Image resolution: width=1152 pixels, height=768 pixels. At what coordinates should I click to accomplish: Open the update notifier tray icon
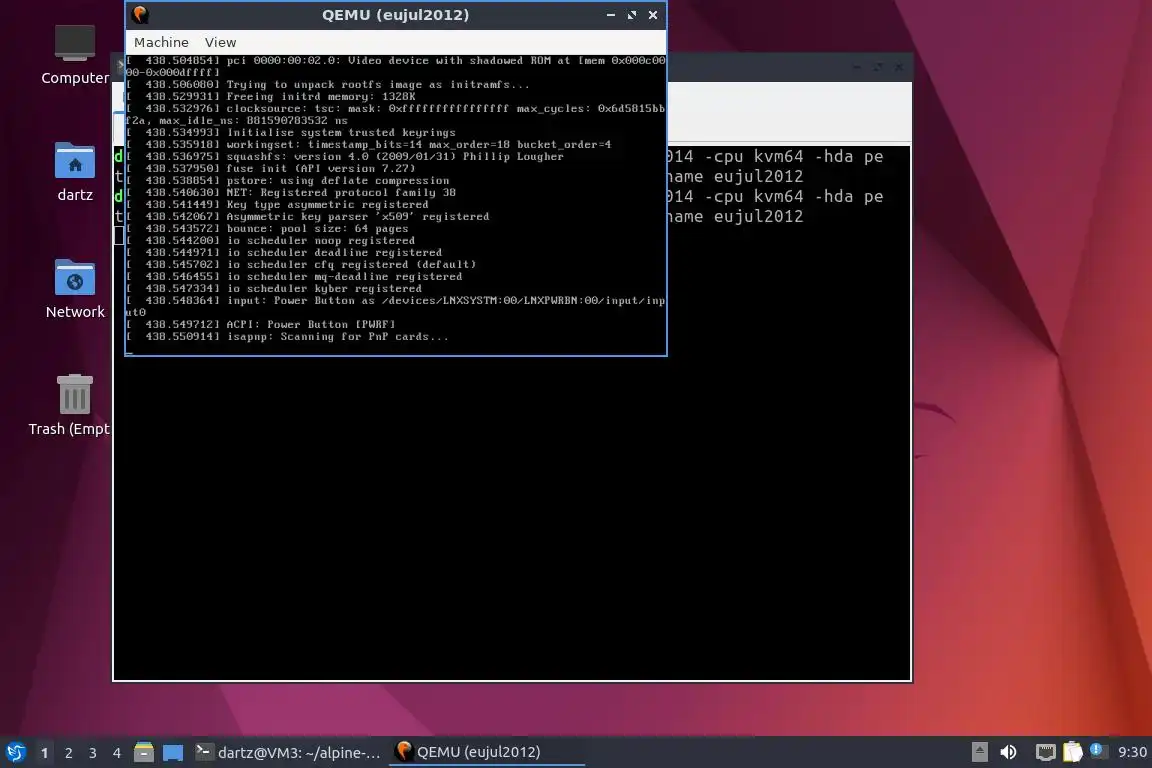pos(1097,750)
